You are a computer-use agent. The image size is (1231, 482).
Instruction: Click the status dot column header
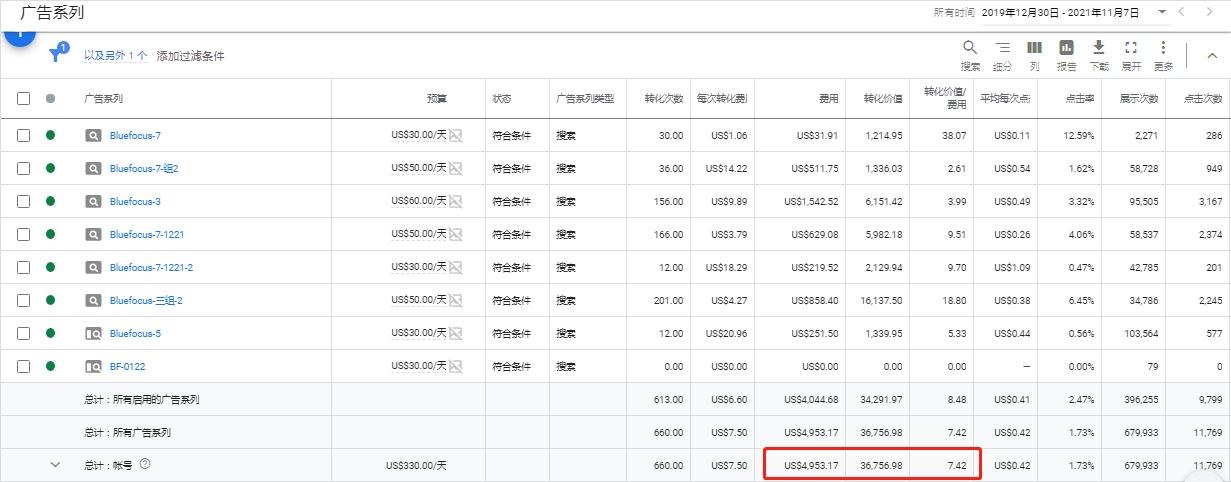tap(50, 99)
